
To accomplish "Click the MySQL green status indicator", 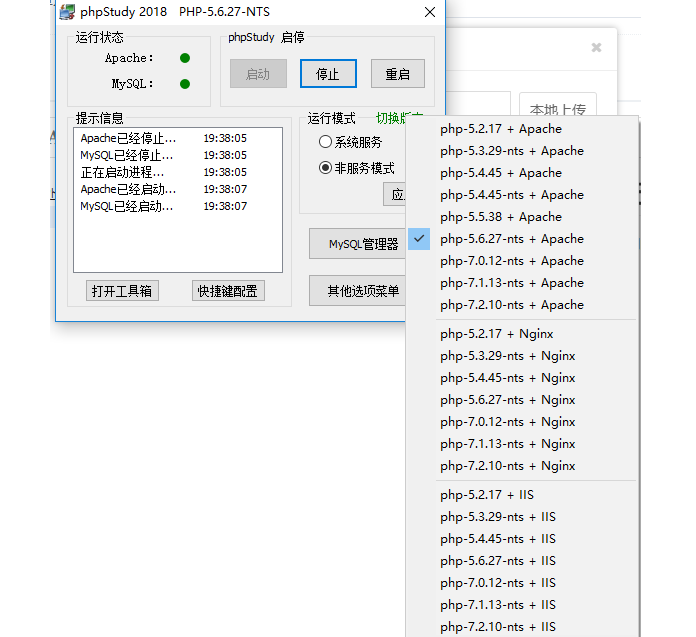I will [185, 84].
